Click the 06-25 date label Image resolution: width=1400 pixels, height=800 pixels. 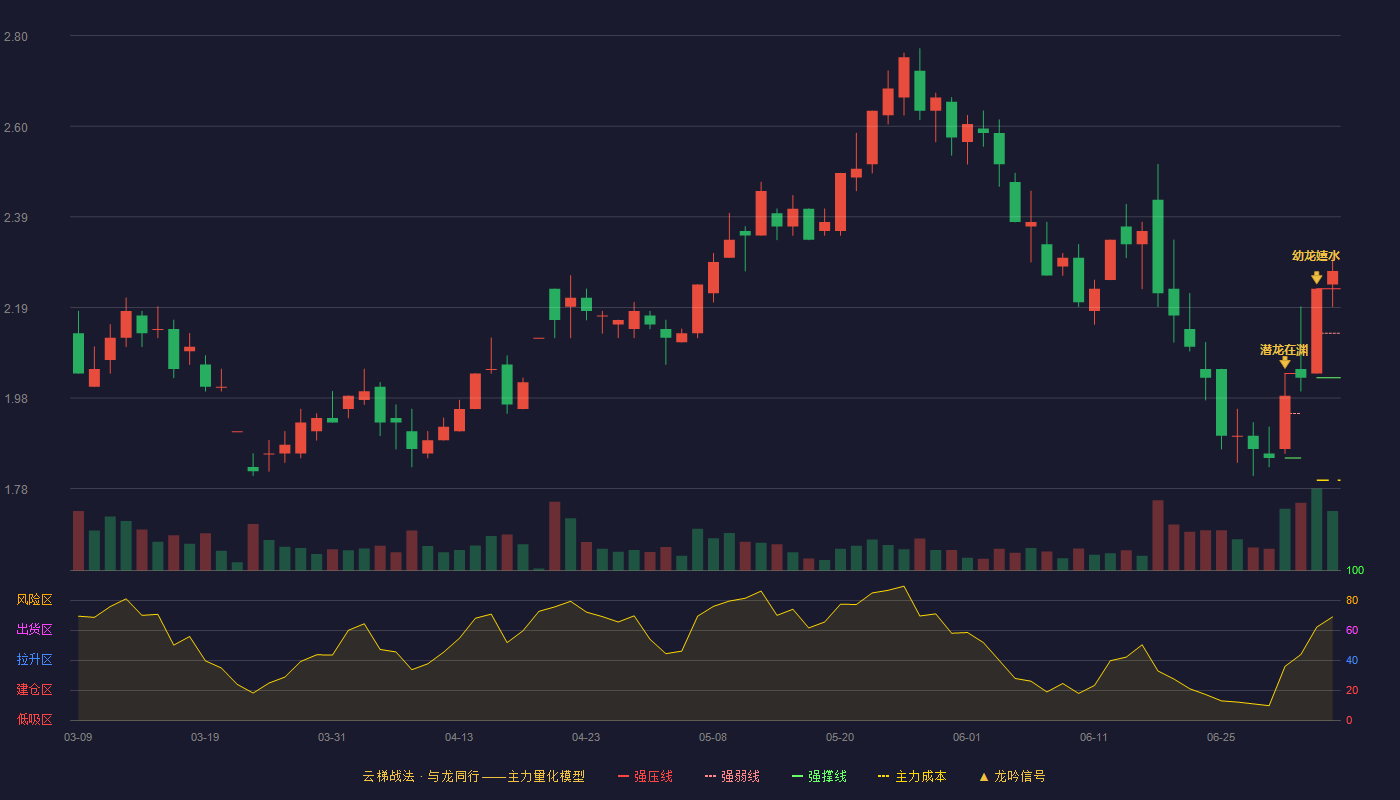tap(1221, 737)
